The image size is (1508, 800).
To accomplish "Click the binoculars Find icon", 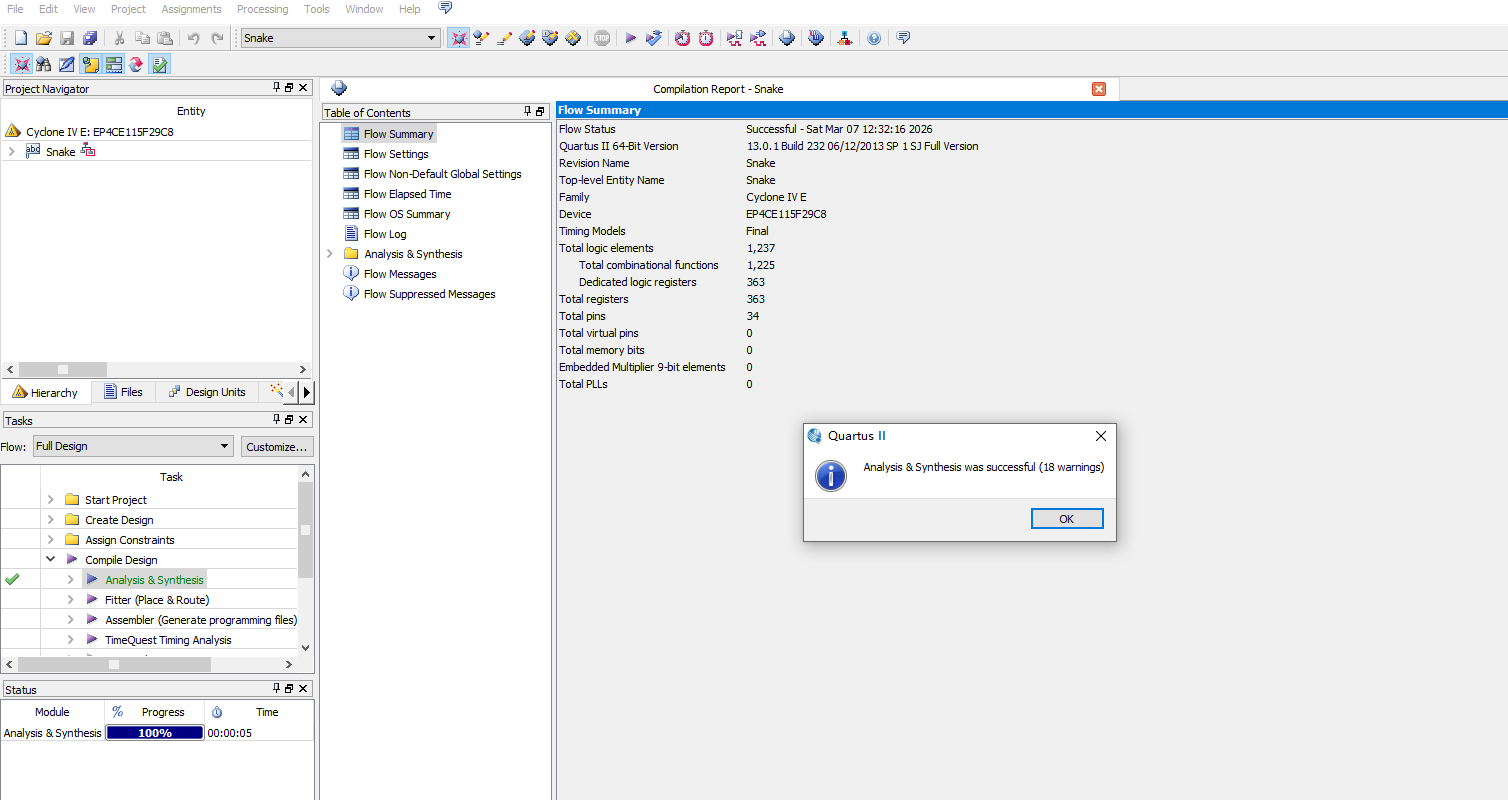I will tap(43, 64).
